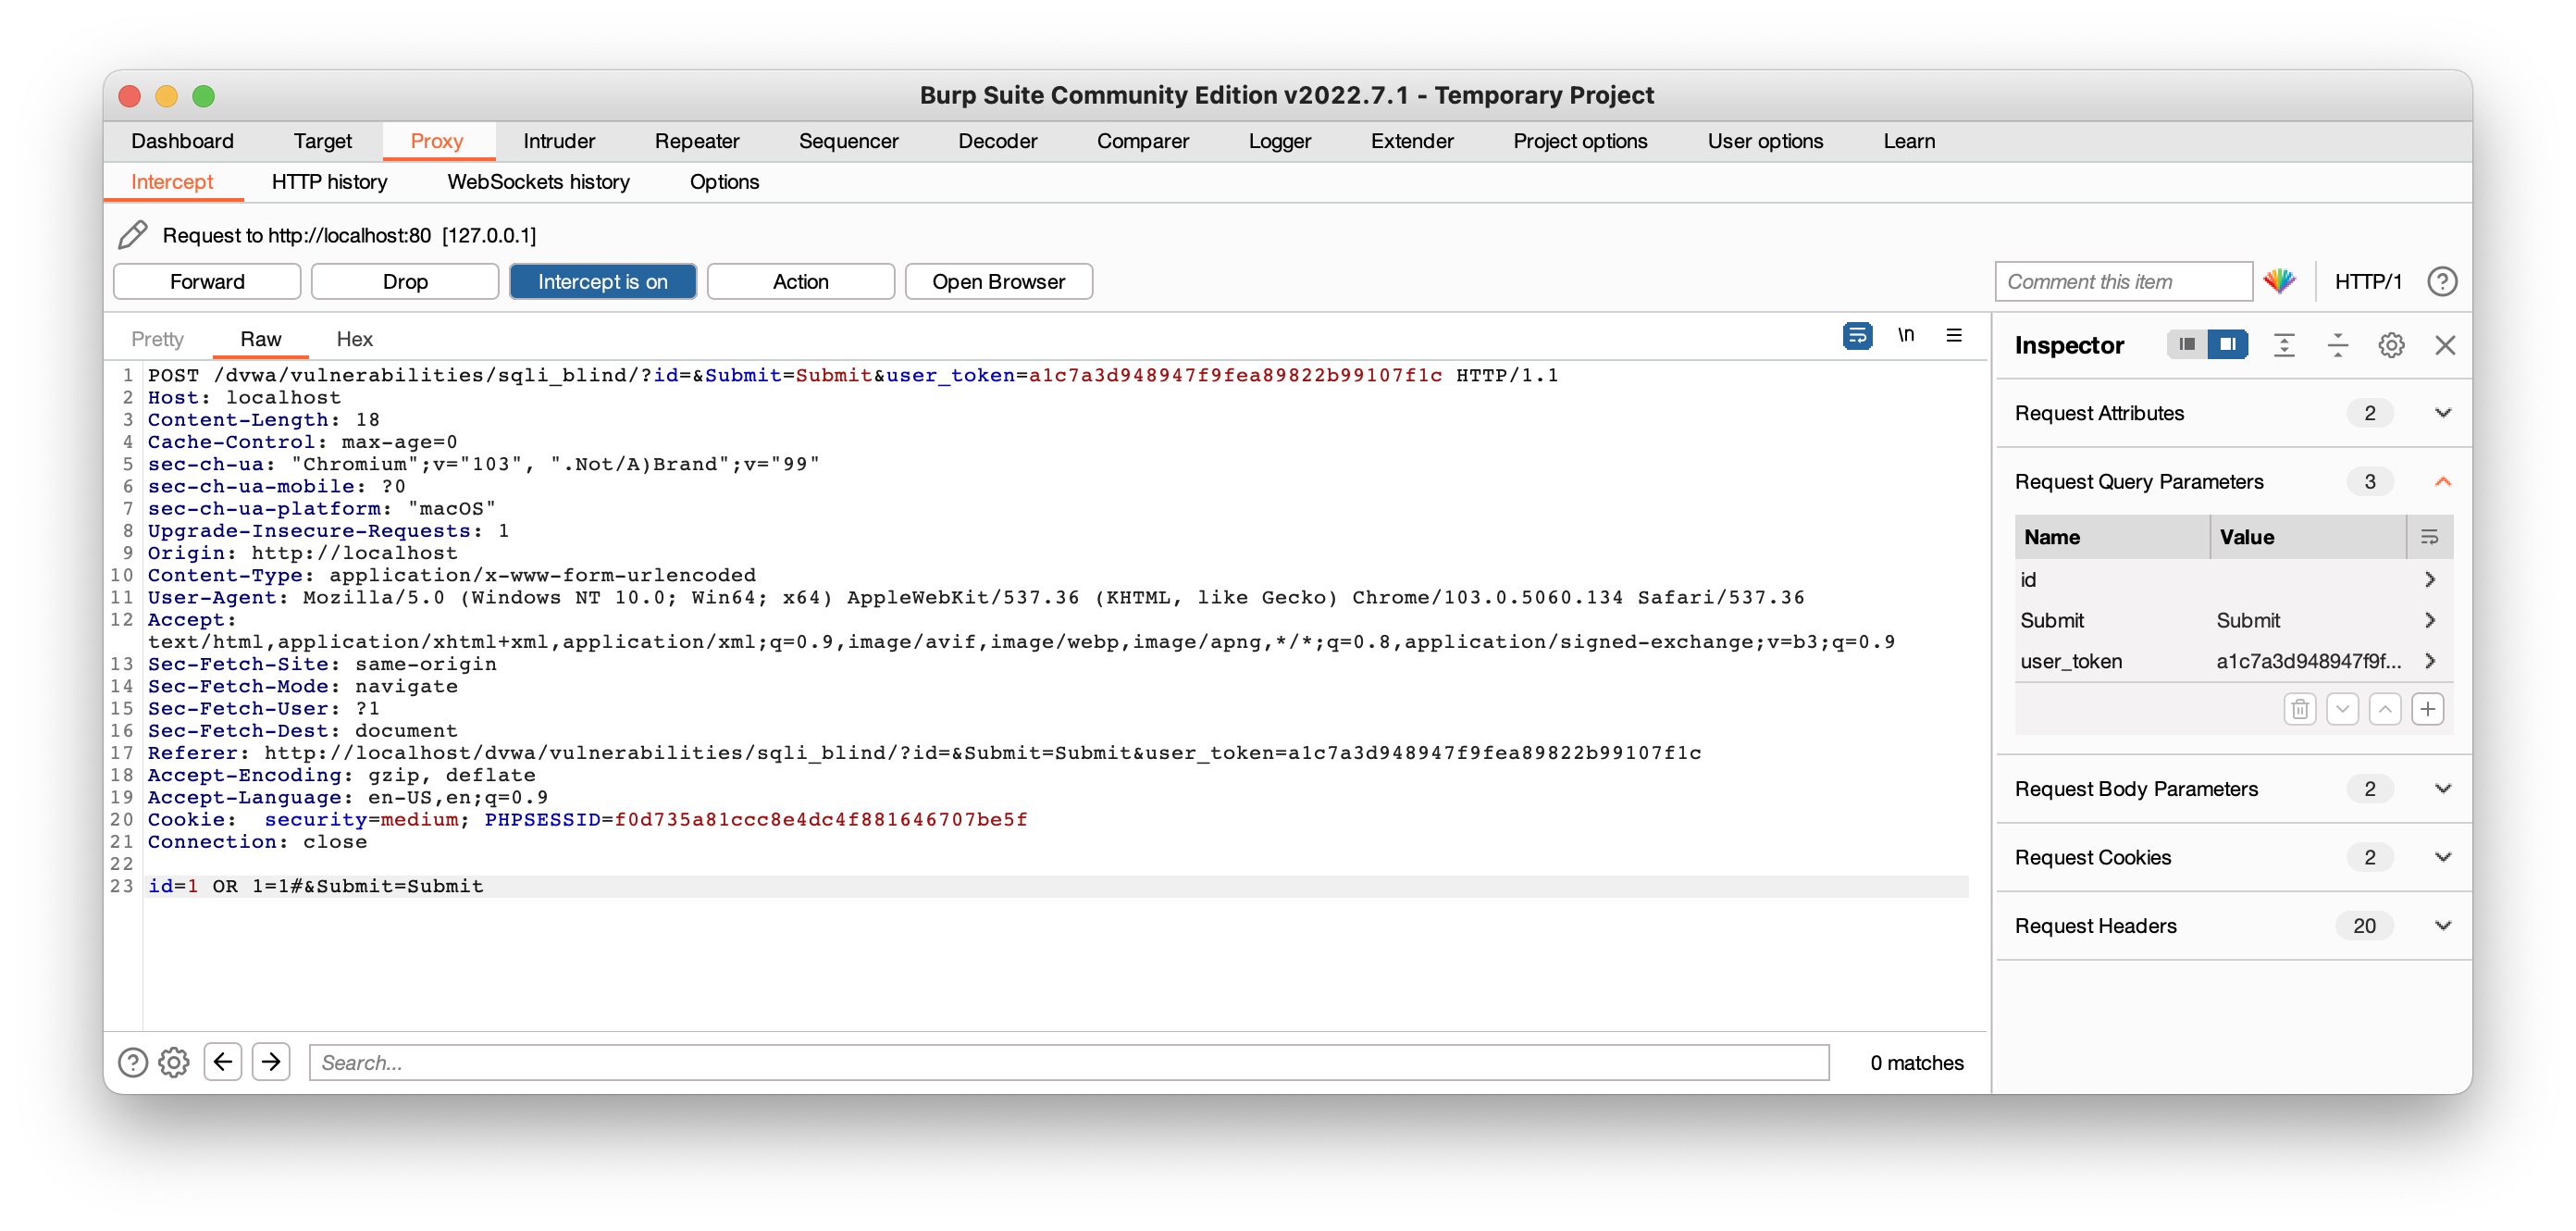
Task: Click the Drop button
Action: click(x=405, y=282)
